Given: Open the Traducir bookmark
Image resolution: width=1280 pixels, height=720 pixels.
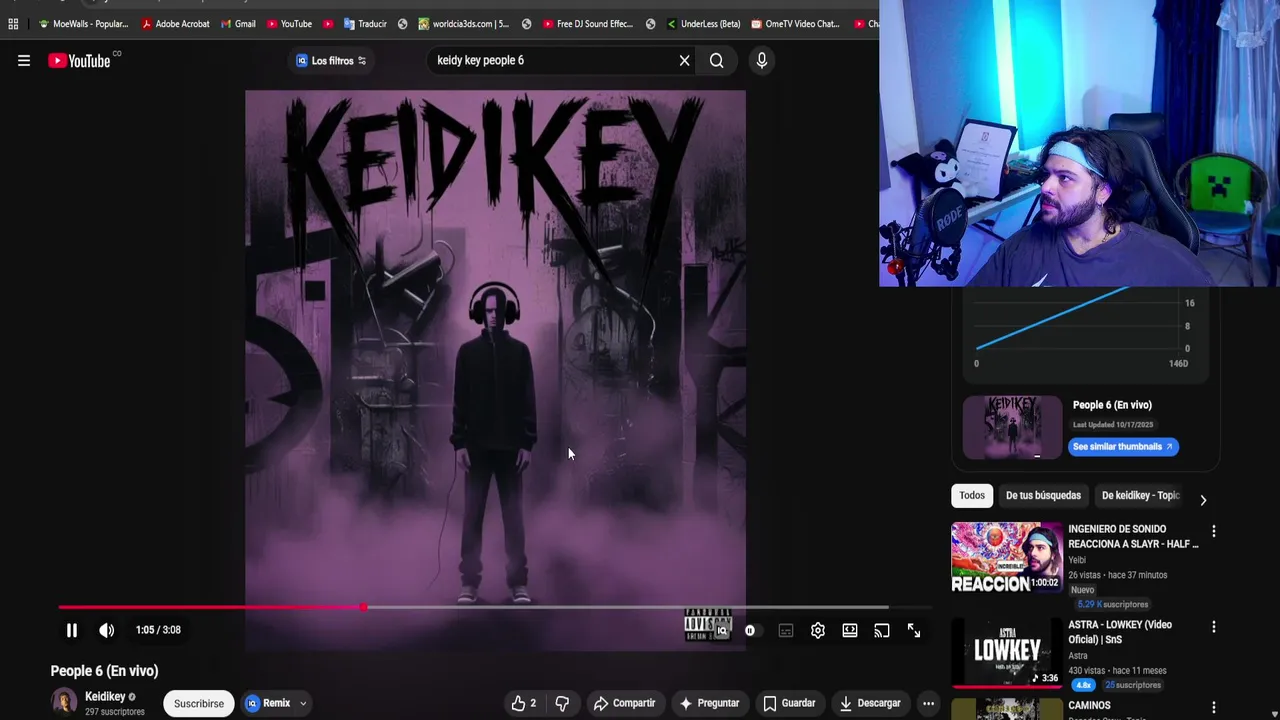Looking at the screenshot, I should pos(365,24).
